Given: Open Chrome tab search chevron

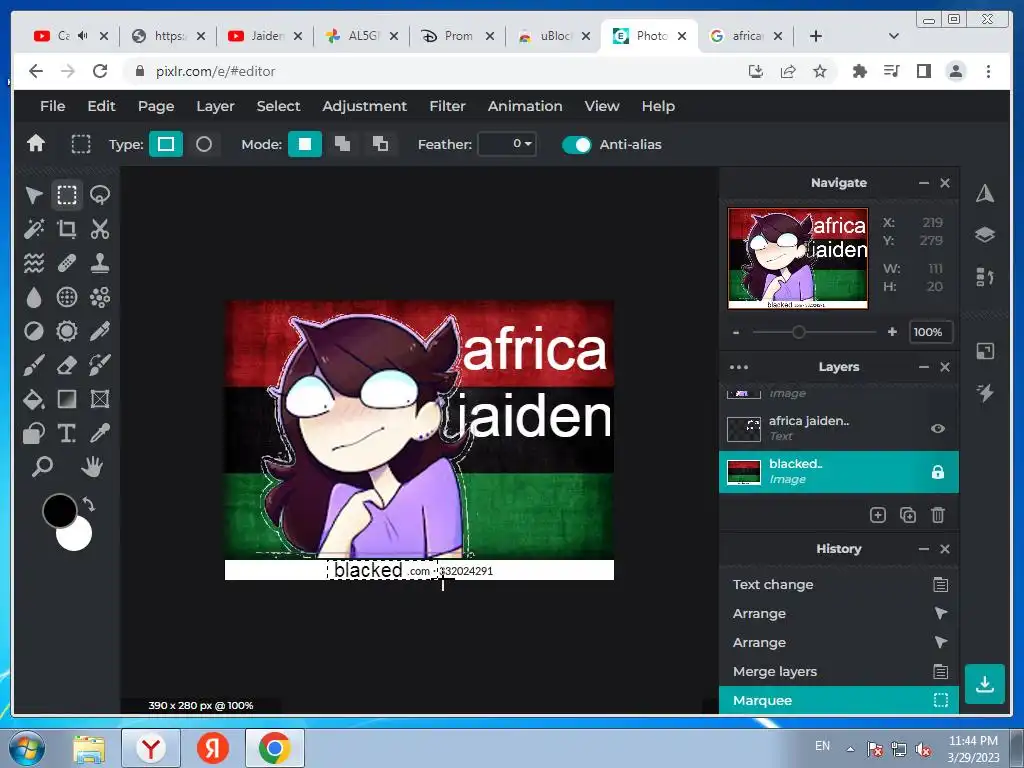Looking at the screenshot, I should [893, 36].
